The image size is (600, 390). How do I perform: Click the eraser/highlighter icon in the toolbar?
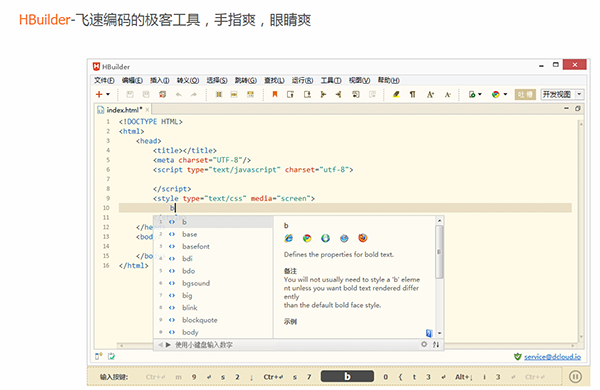(x=396, y=94)
